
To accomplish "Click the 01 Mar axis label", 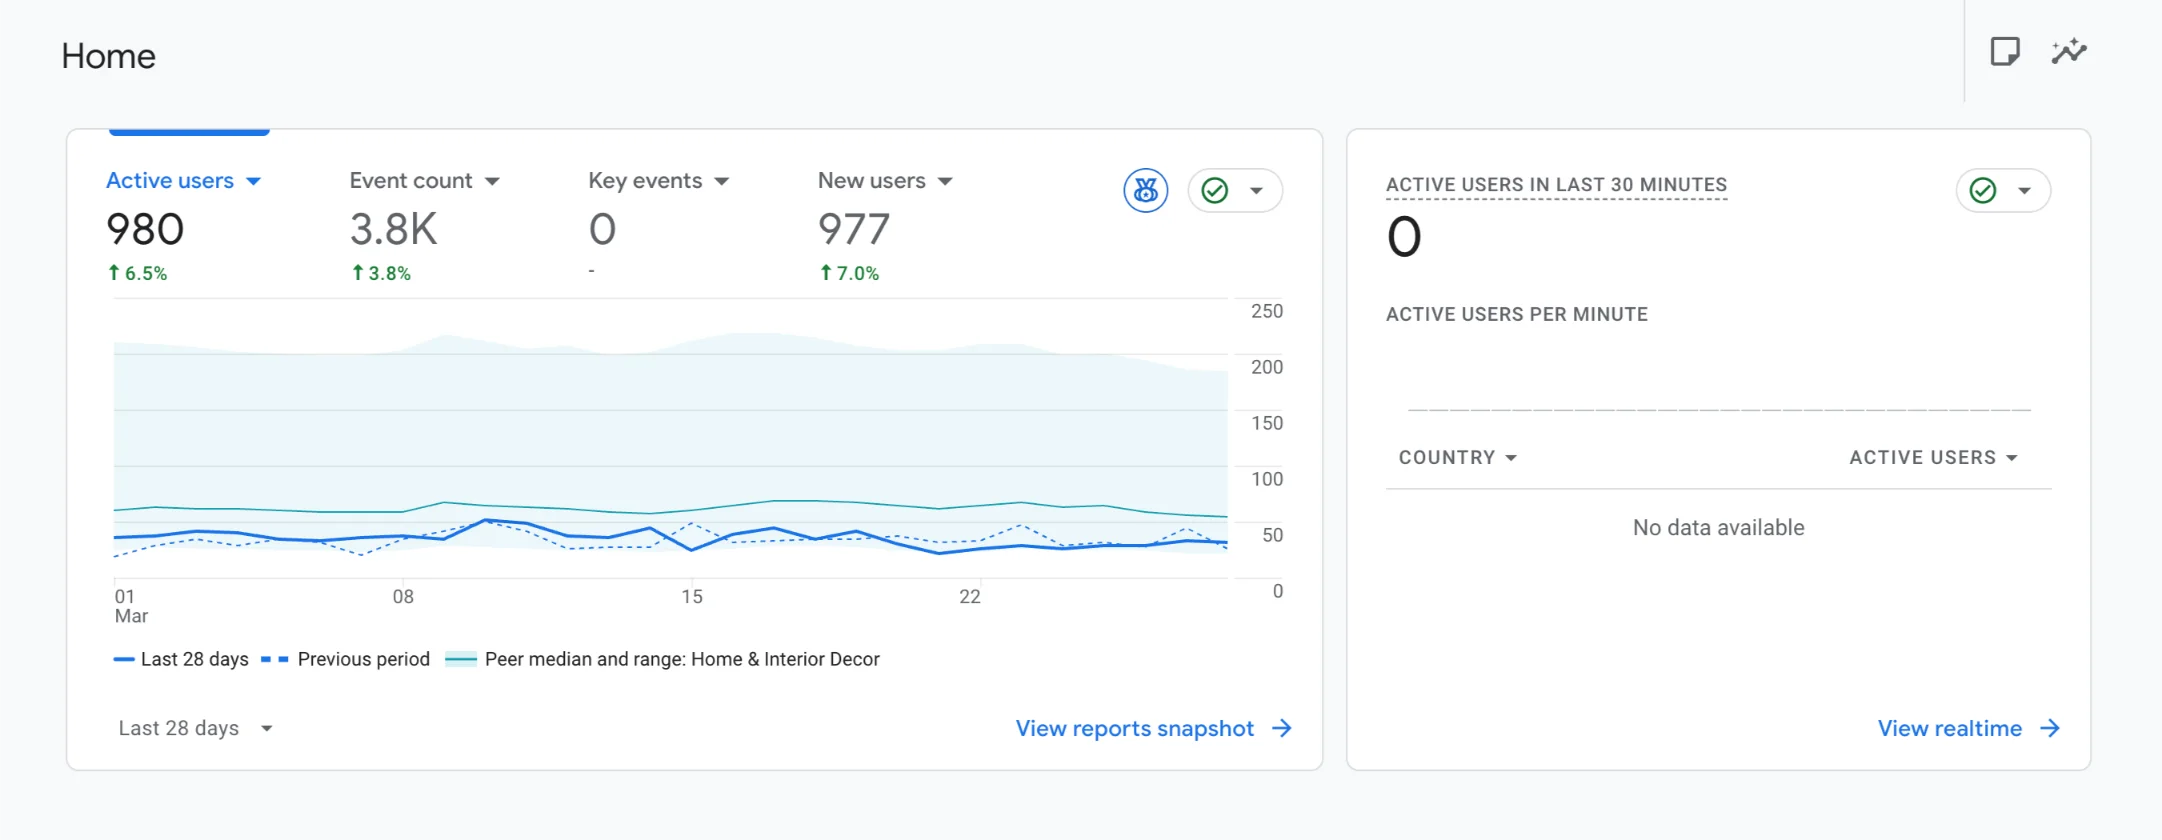I will click(131, 606).
